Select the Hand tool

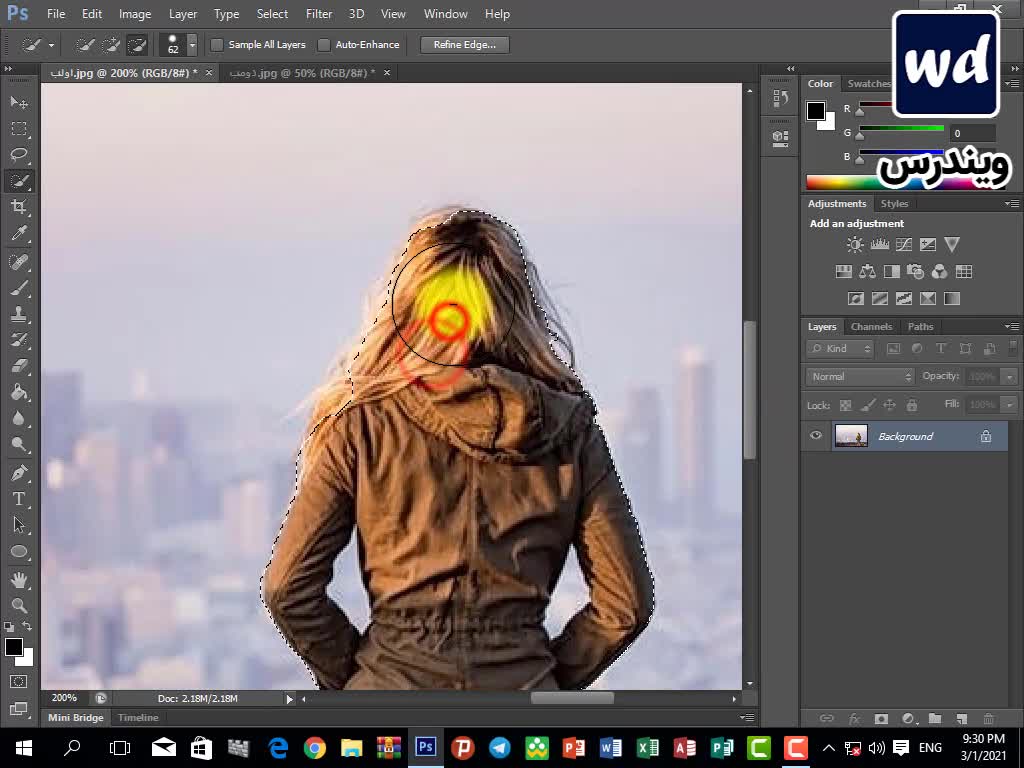pyautogui.click(x=19, y=579)
